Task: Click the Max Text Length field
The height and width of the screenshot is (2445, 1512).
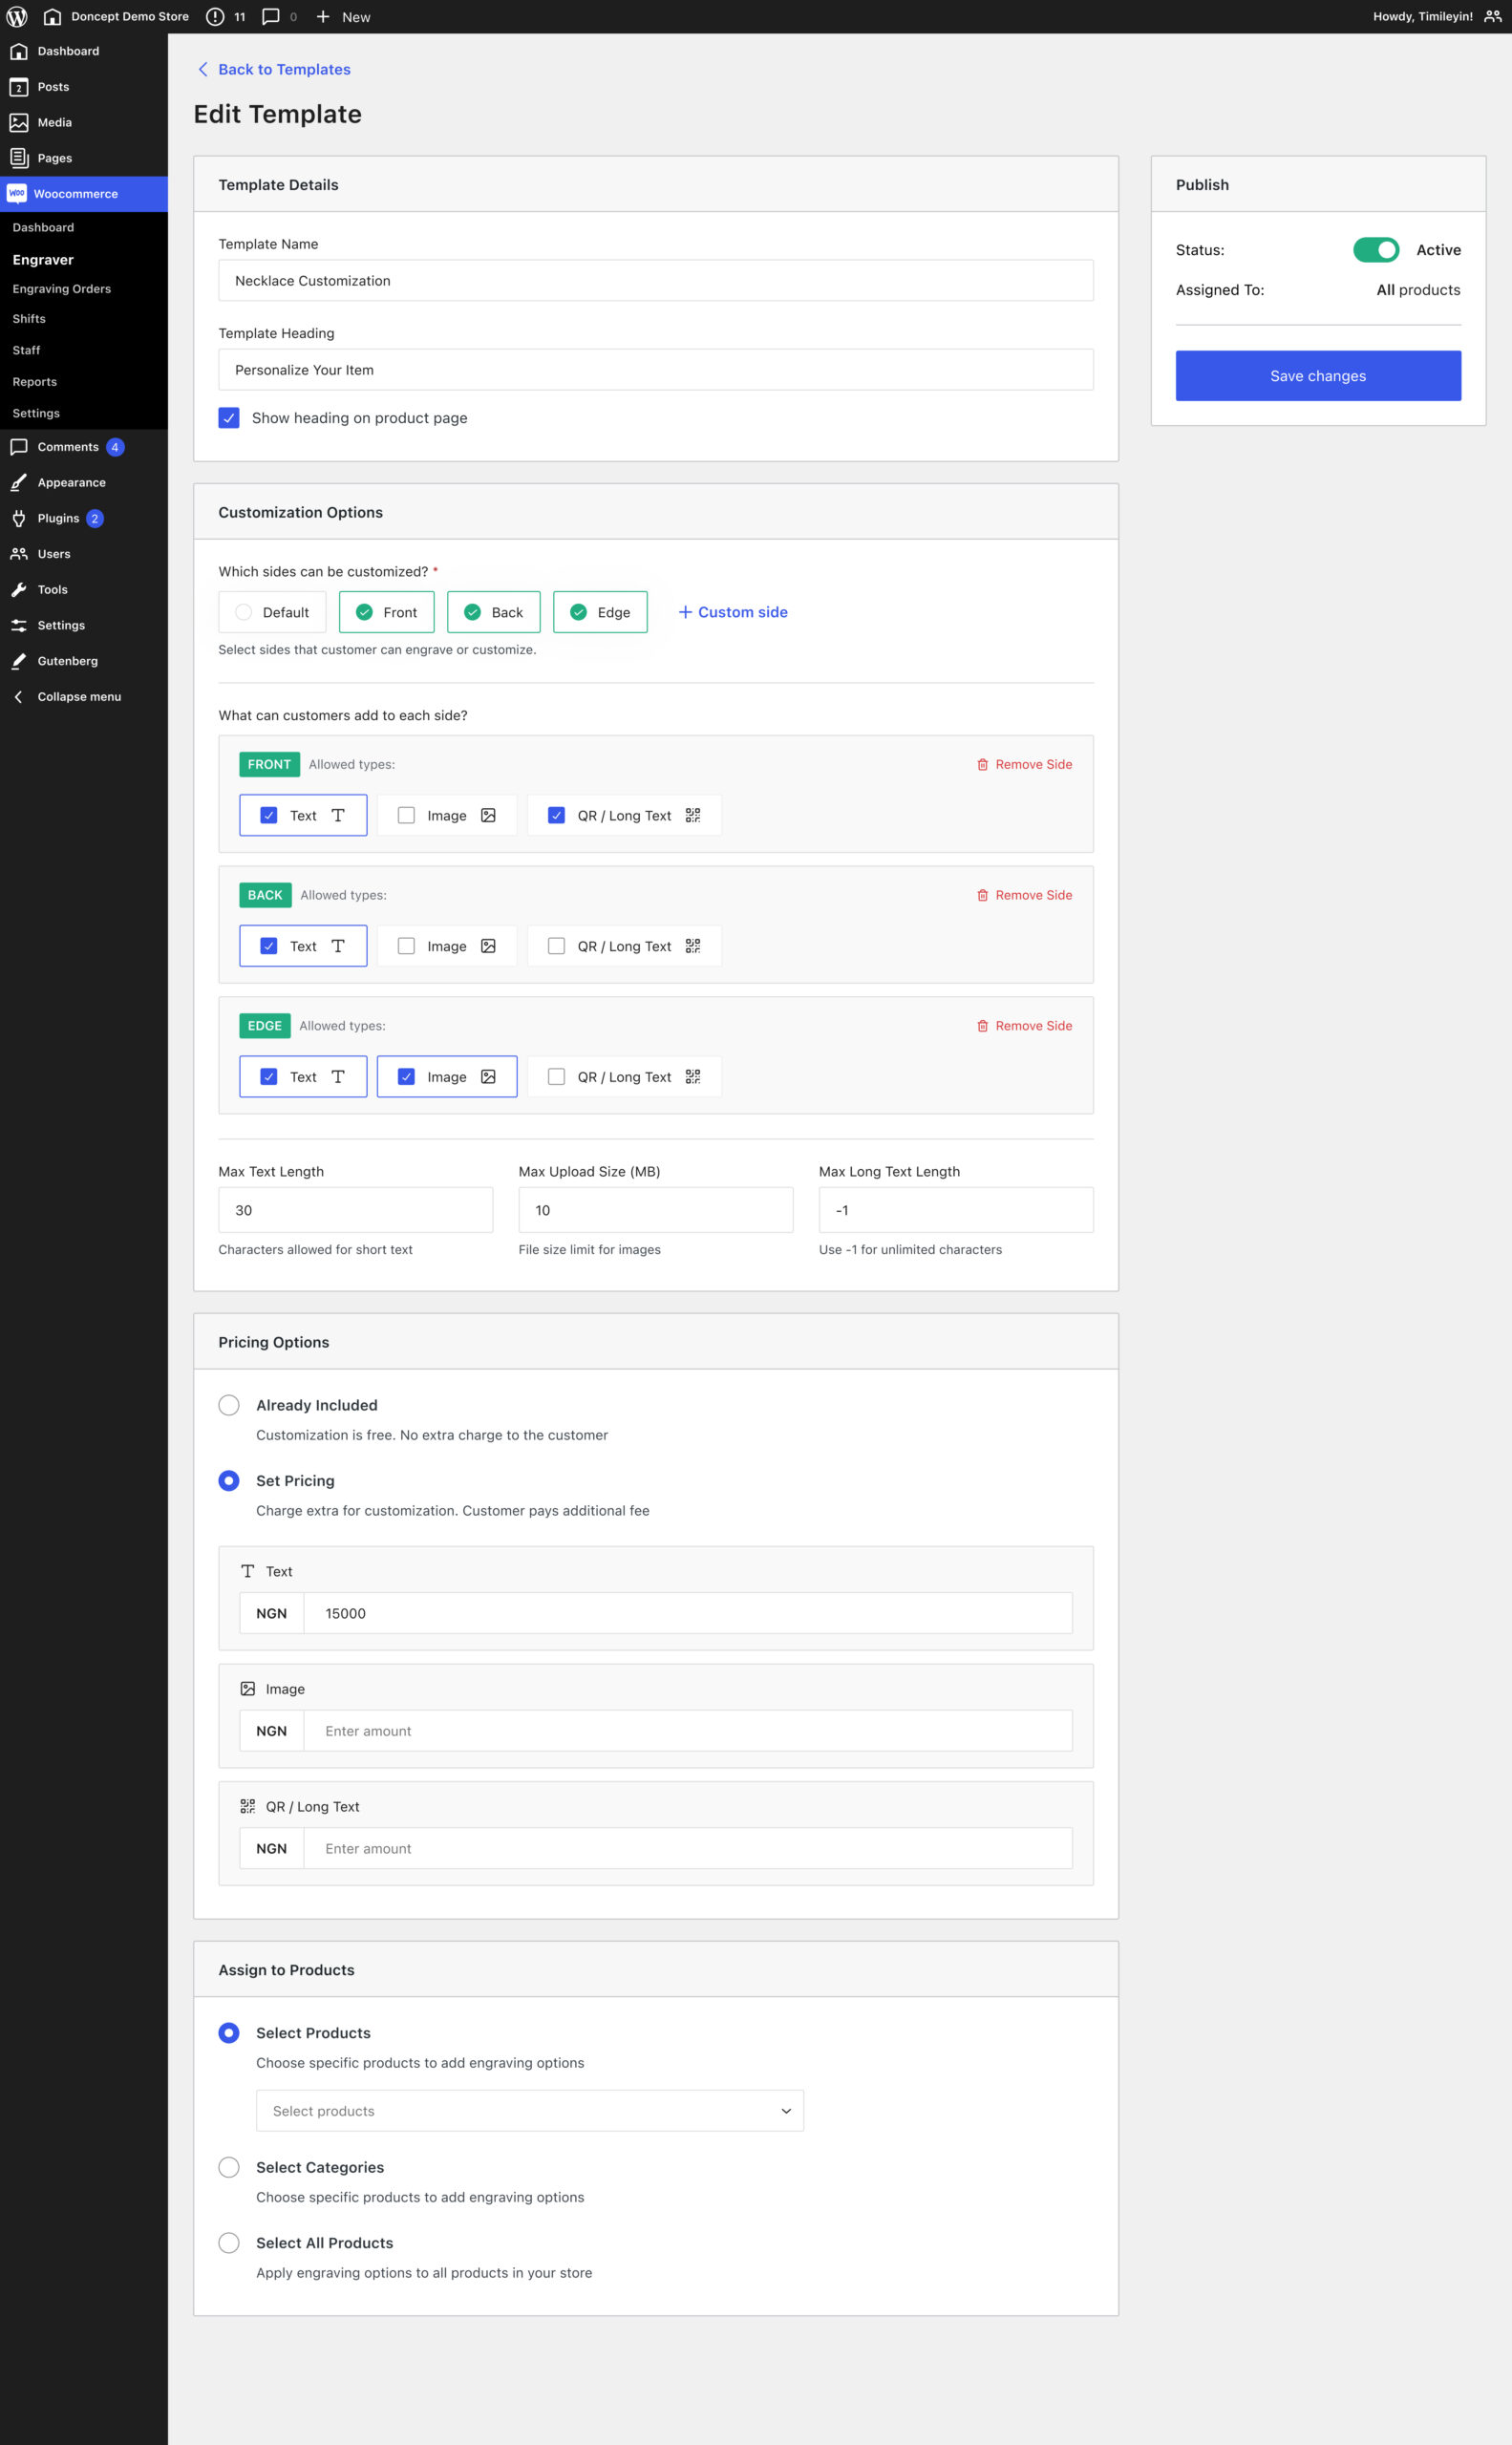Action: (x=355, y=1210)
